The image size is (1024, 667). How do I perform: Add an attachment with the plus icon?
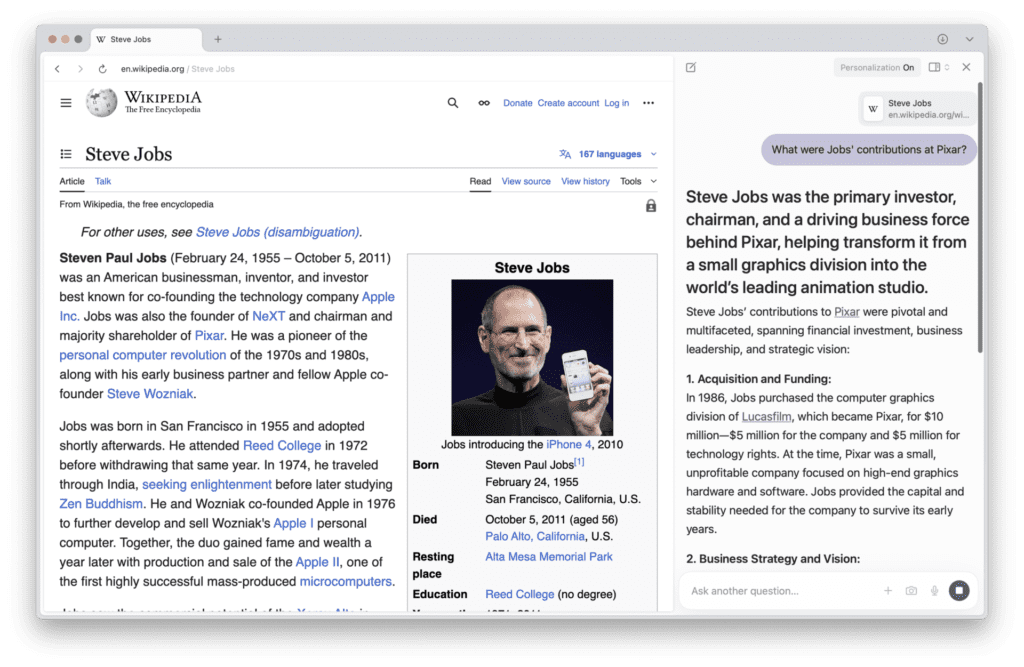(888, 591)
